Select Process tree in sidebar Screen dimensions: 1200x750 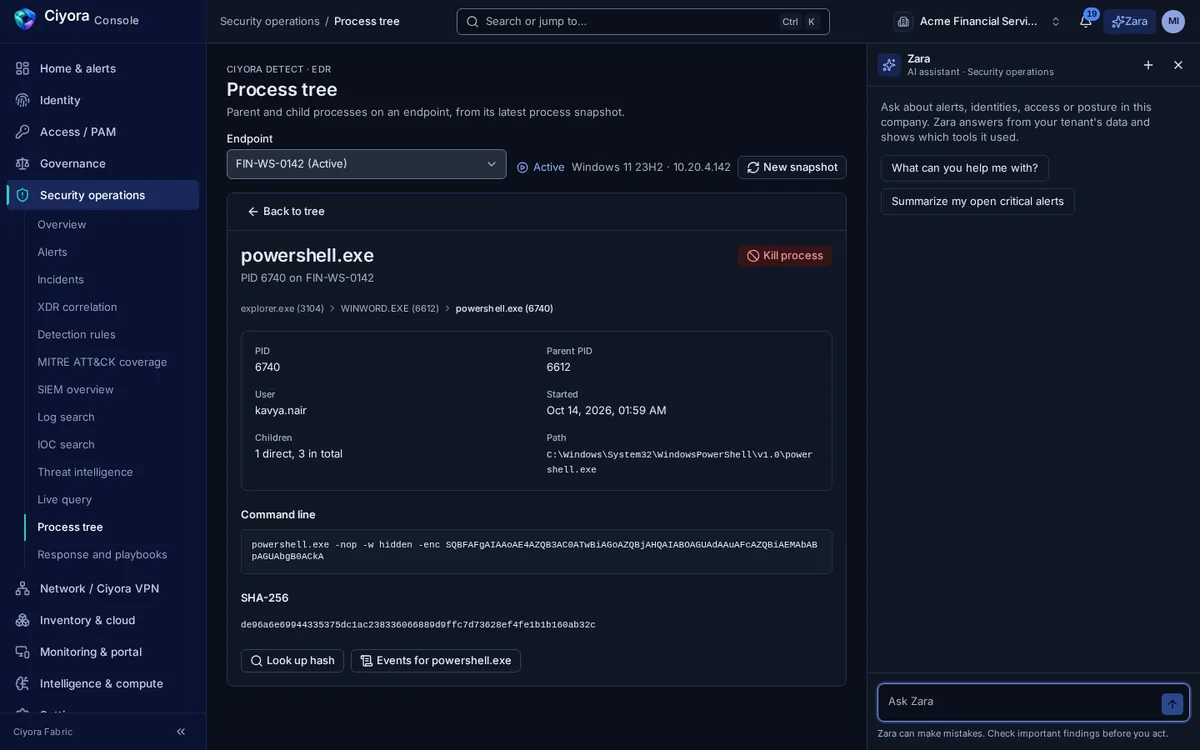coord(70,527)
